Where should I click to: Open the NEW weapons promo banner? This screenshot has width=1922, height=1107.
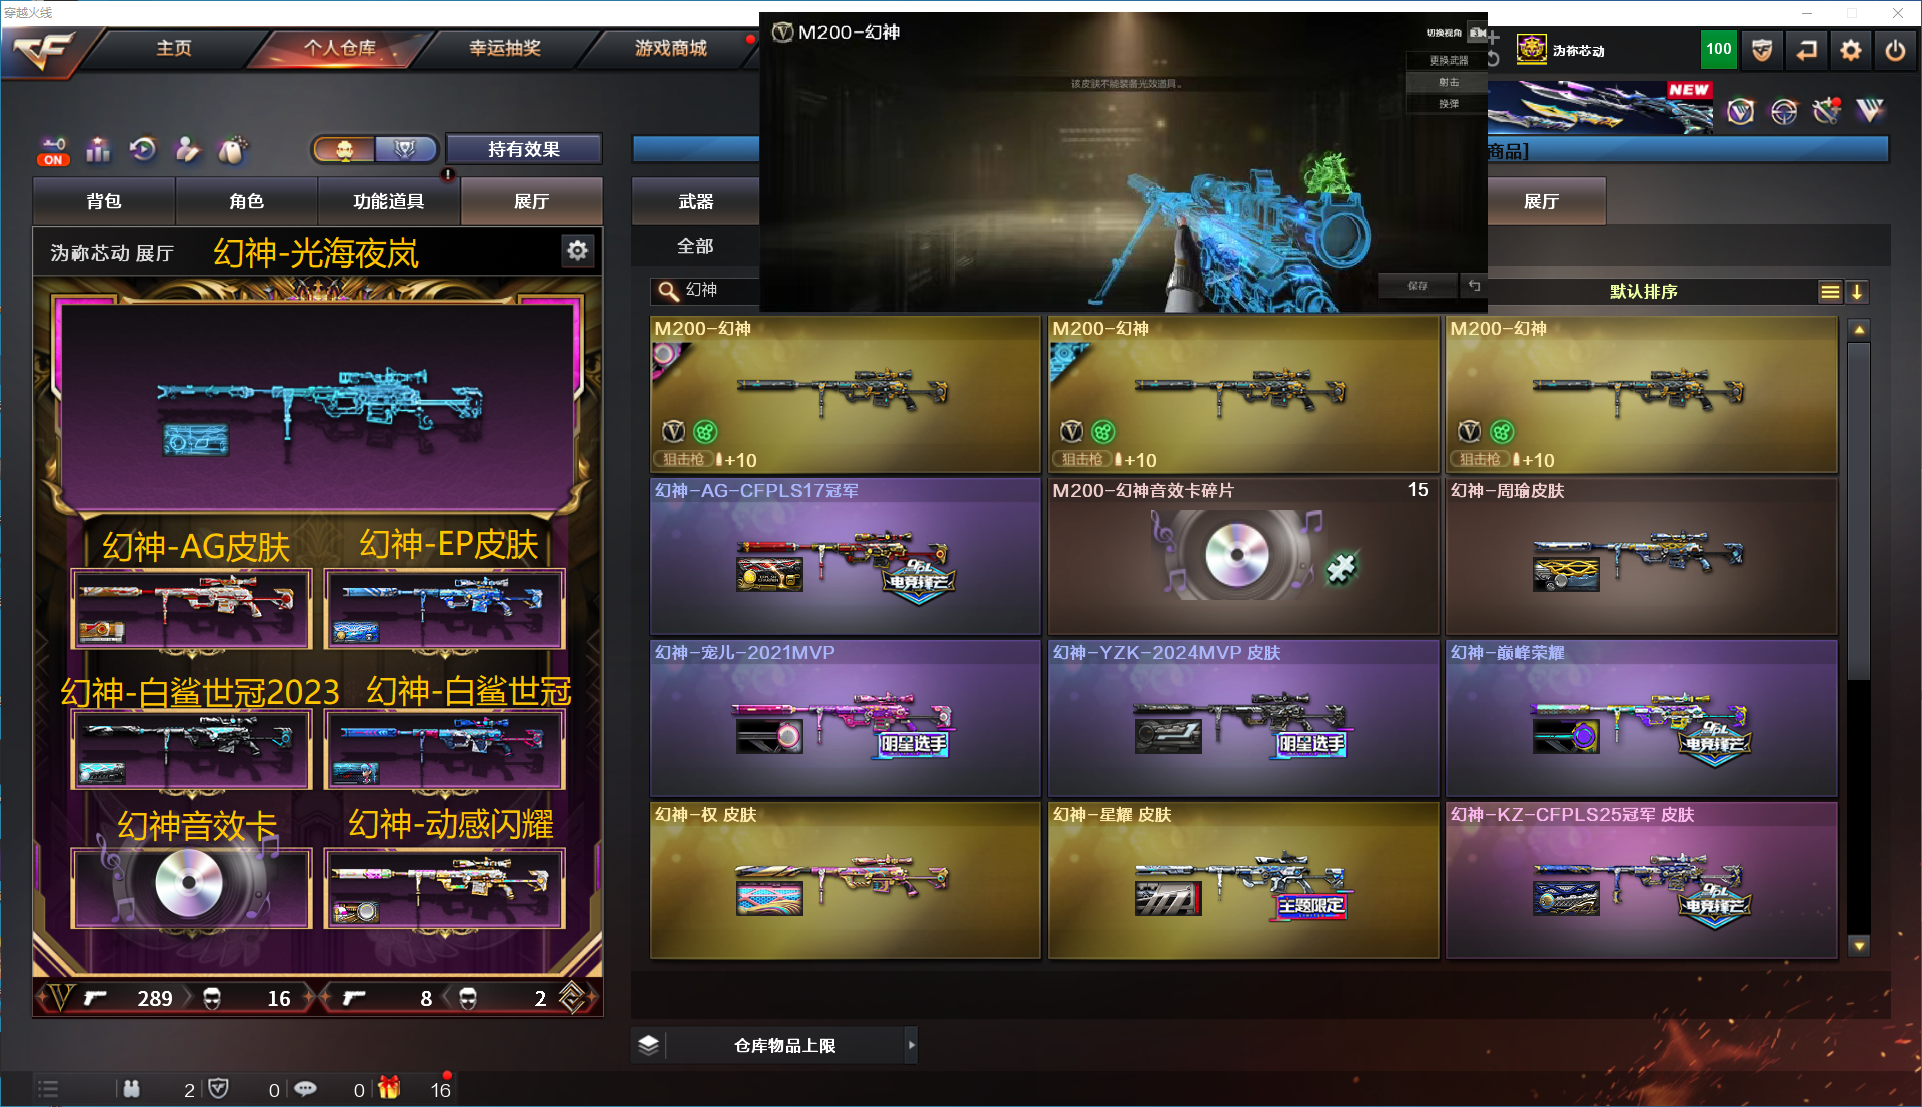click(1600, 108)
